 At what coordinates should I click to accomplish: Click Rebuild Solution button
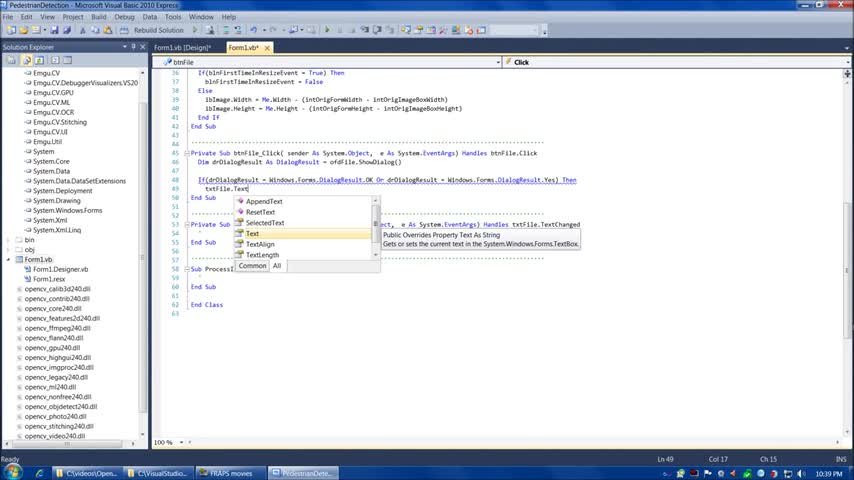tap(152, 31)
